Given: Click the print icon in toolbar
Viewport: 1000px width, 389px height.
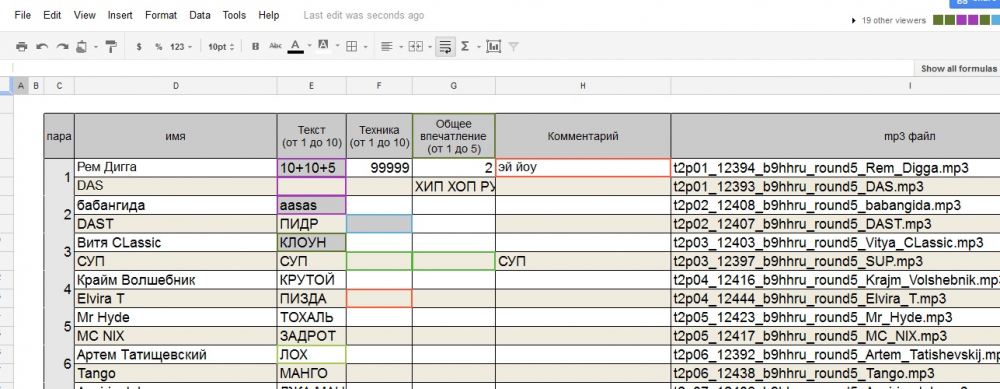Looking at the screenshot, I should 22,47.
